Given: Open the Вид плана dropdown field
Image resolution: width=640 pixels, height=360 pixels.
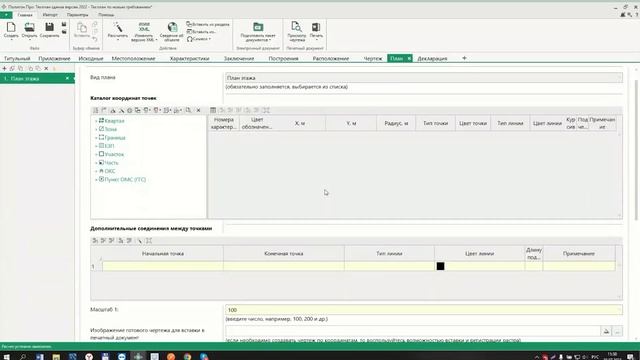Looking at the screenshot, I should point(424,78).
